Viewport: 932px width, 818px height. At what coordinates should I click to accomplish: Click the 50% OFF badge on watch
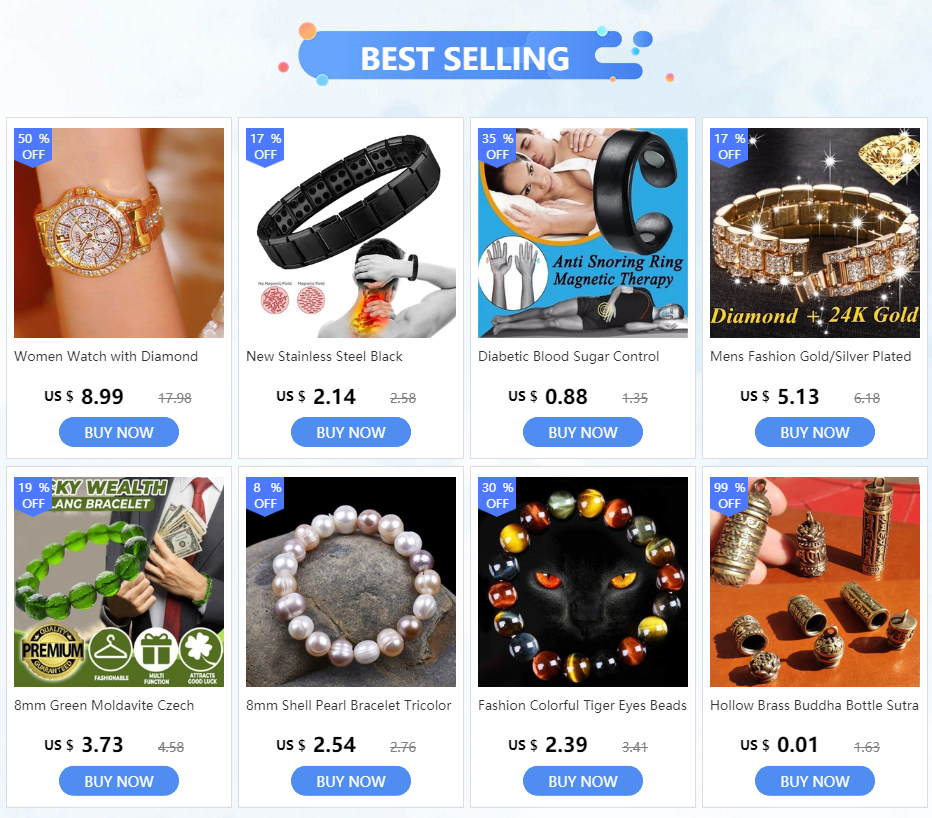pyautogui.click(x=33, y=146)
